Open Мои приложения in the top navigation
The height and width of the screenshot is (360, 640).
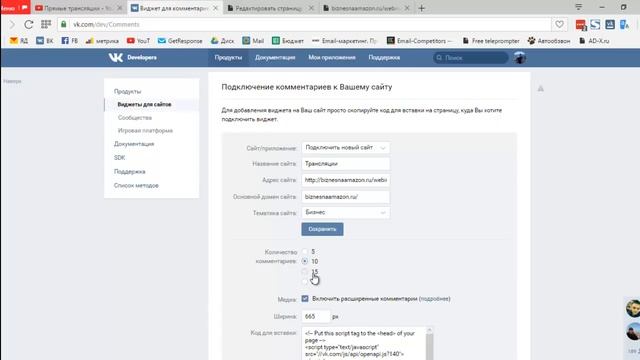pos(332,58)
